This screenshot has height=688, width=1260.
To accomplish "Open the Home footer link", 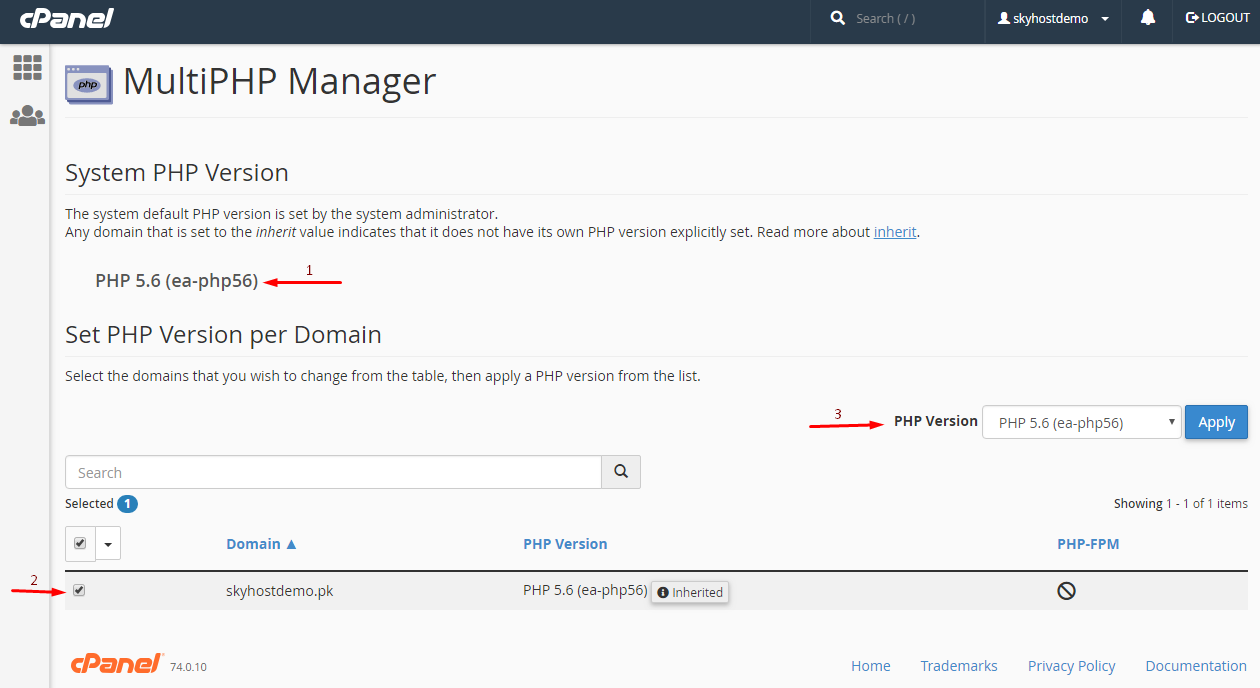I will click(871, 666).
